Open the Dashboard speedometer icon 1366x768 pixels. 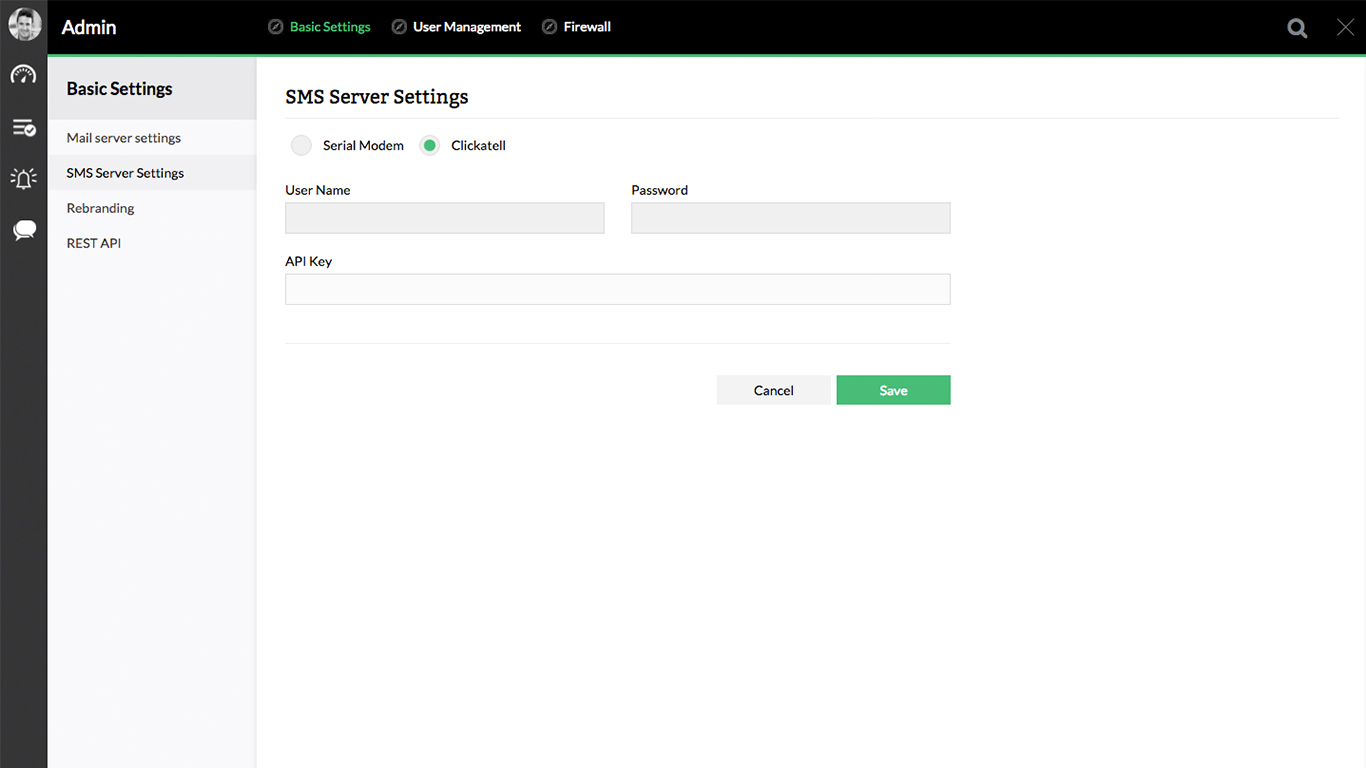pos(23,74)
